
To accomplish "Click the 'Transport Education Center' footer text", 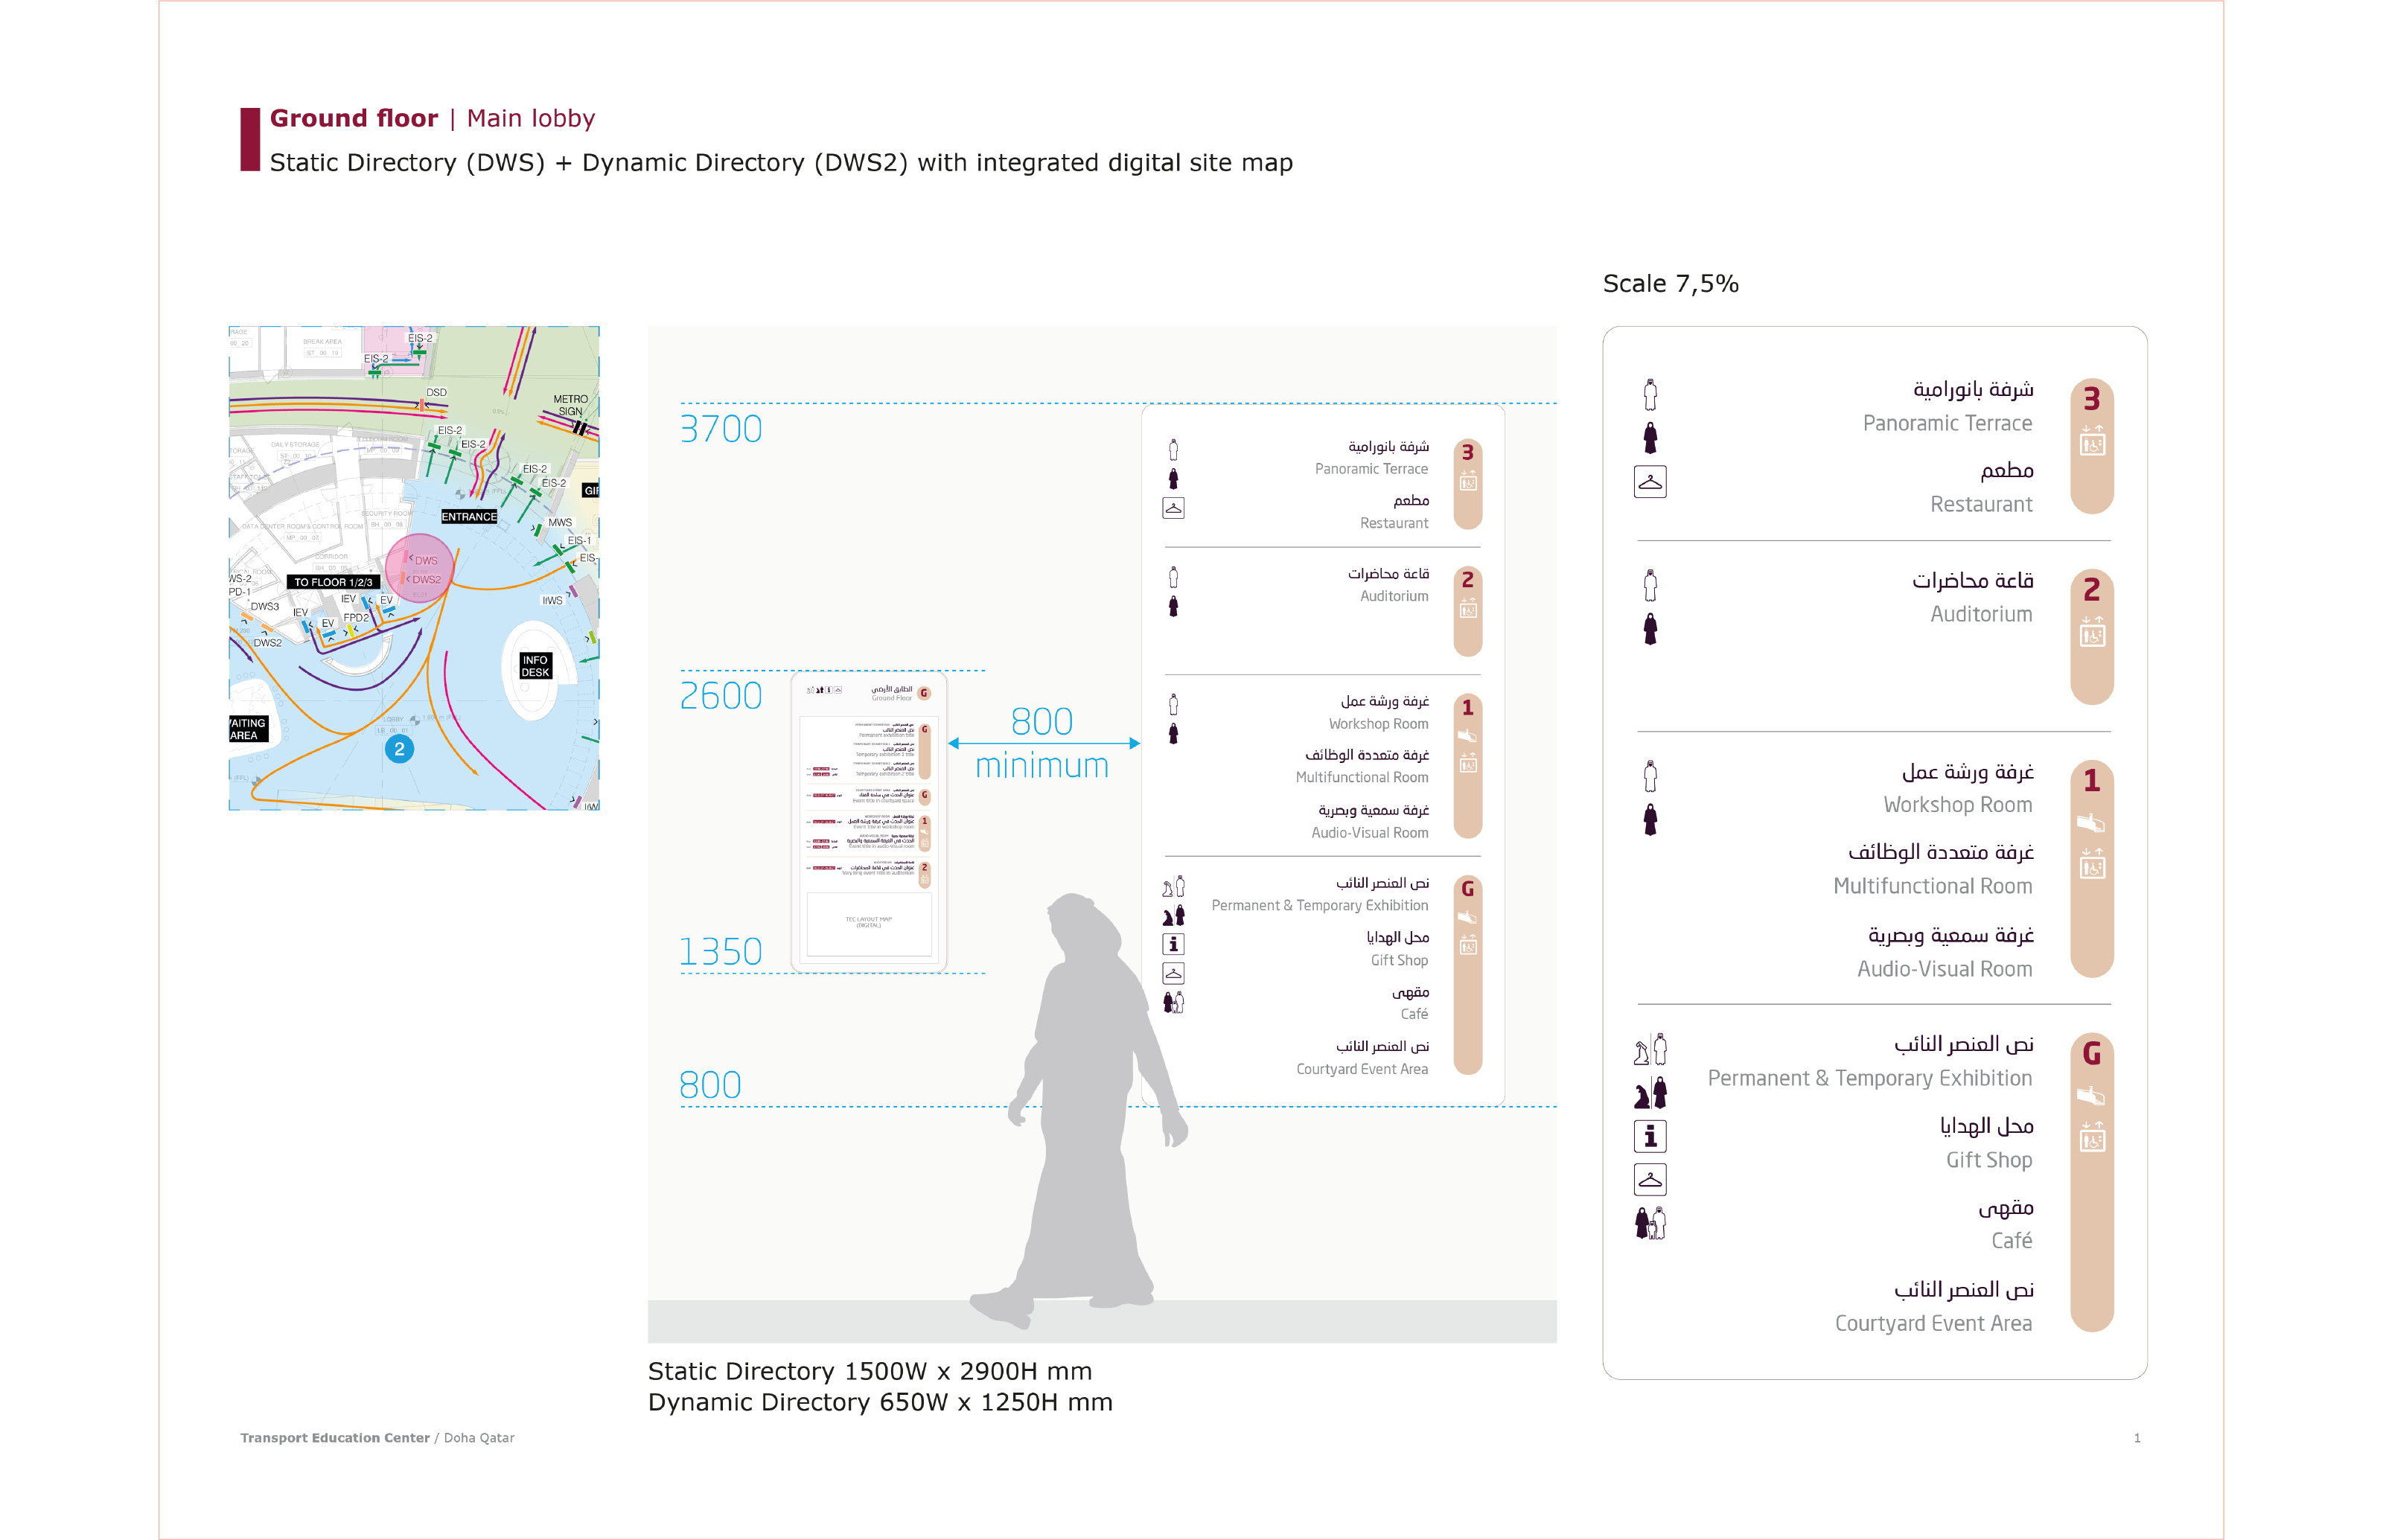I will tap(335, 1438).
